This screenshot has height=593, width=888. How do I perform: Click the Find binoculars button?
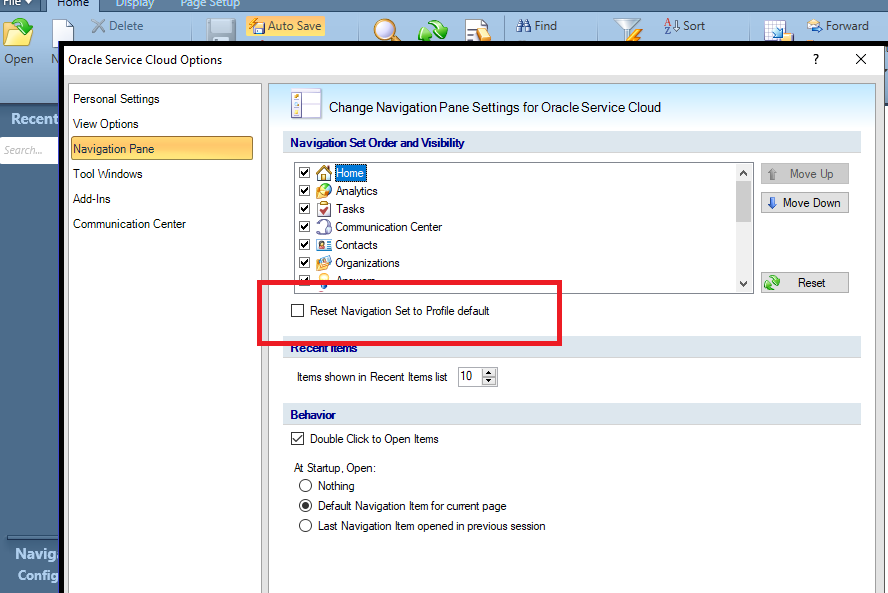click(536, 26)
